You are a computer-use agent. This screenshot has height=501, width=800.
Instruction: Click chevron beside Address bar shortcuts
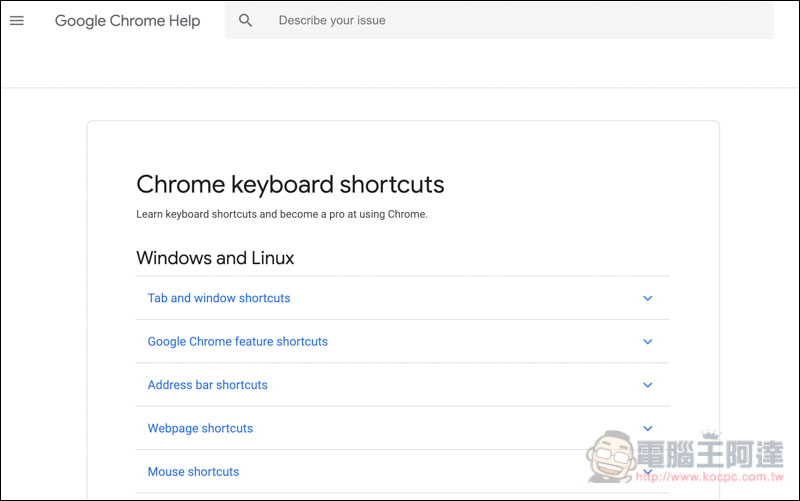click(647, 385)
